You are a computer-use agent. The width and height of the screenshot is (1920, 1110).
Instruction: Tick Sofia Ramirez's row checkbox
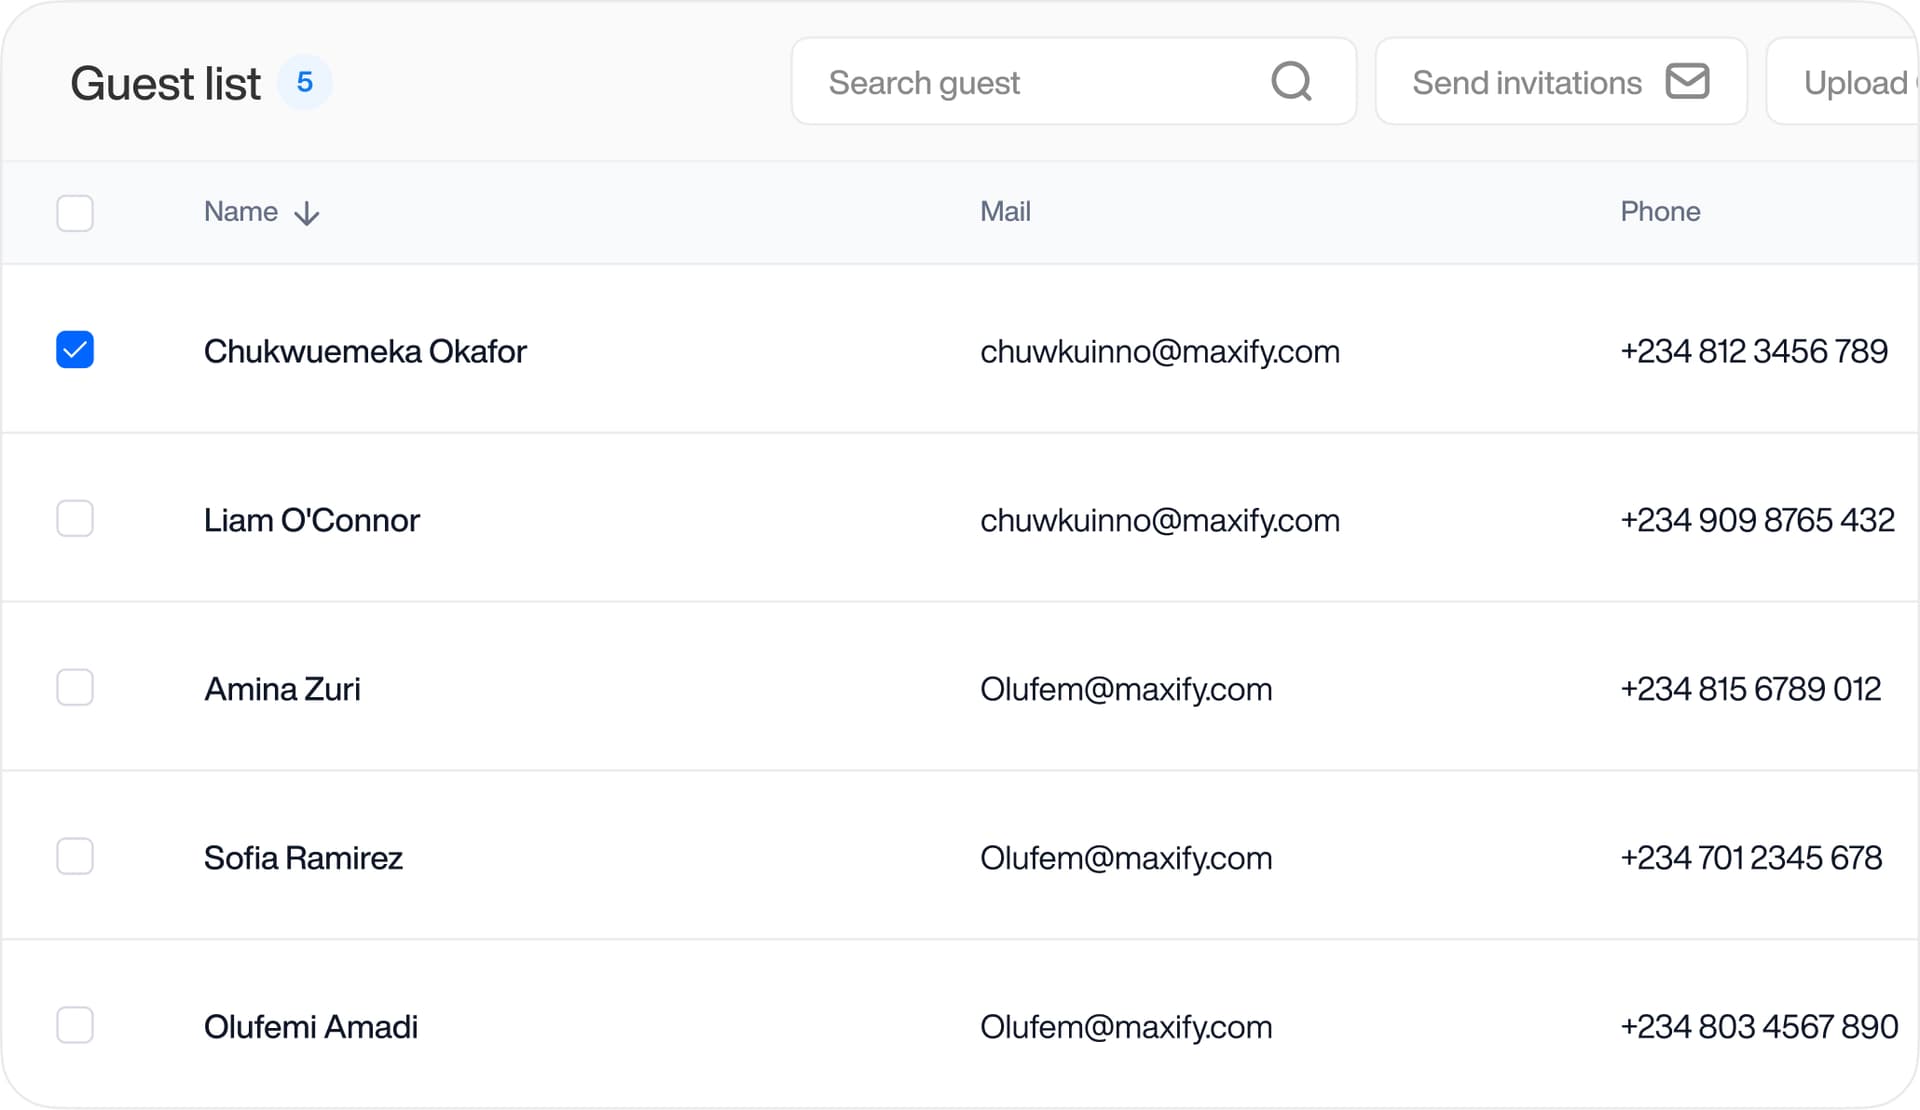[75, 857]
